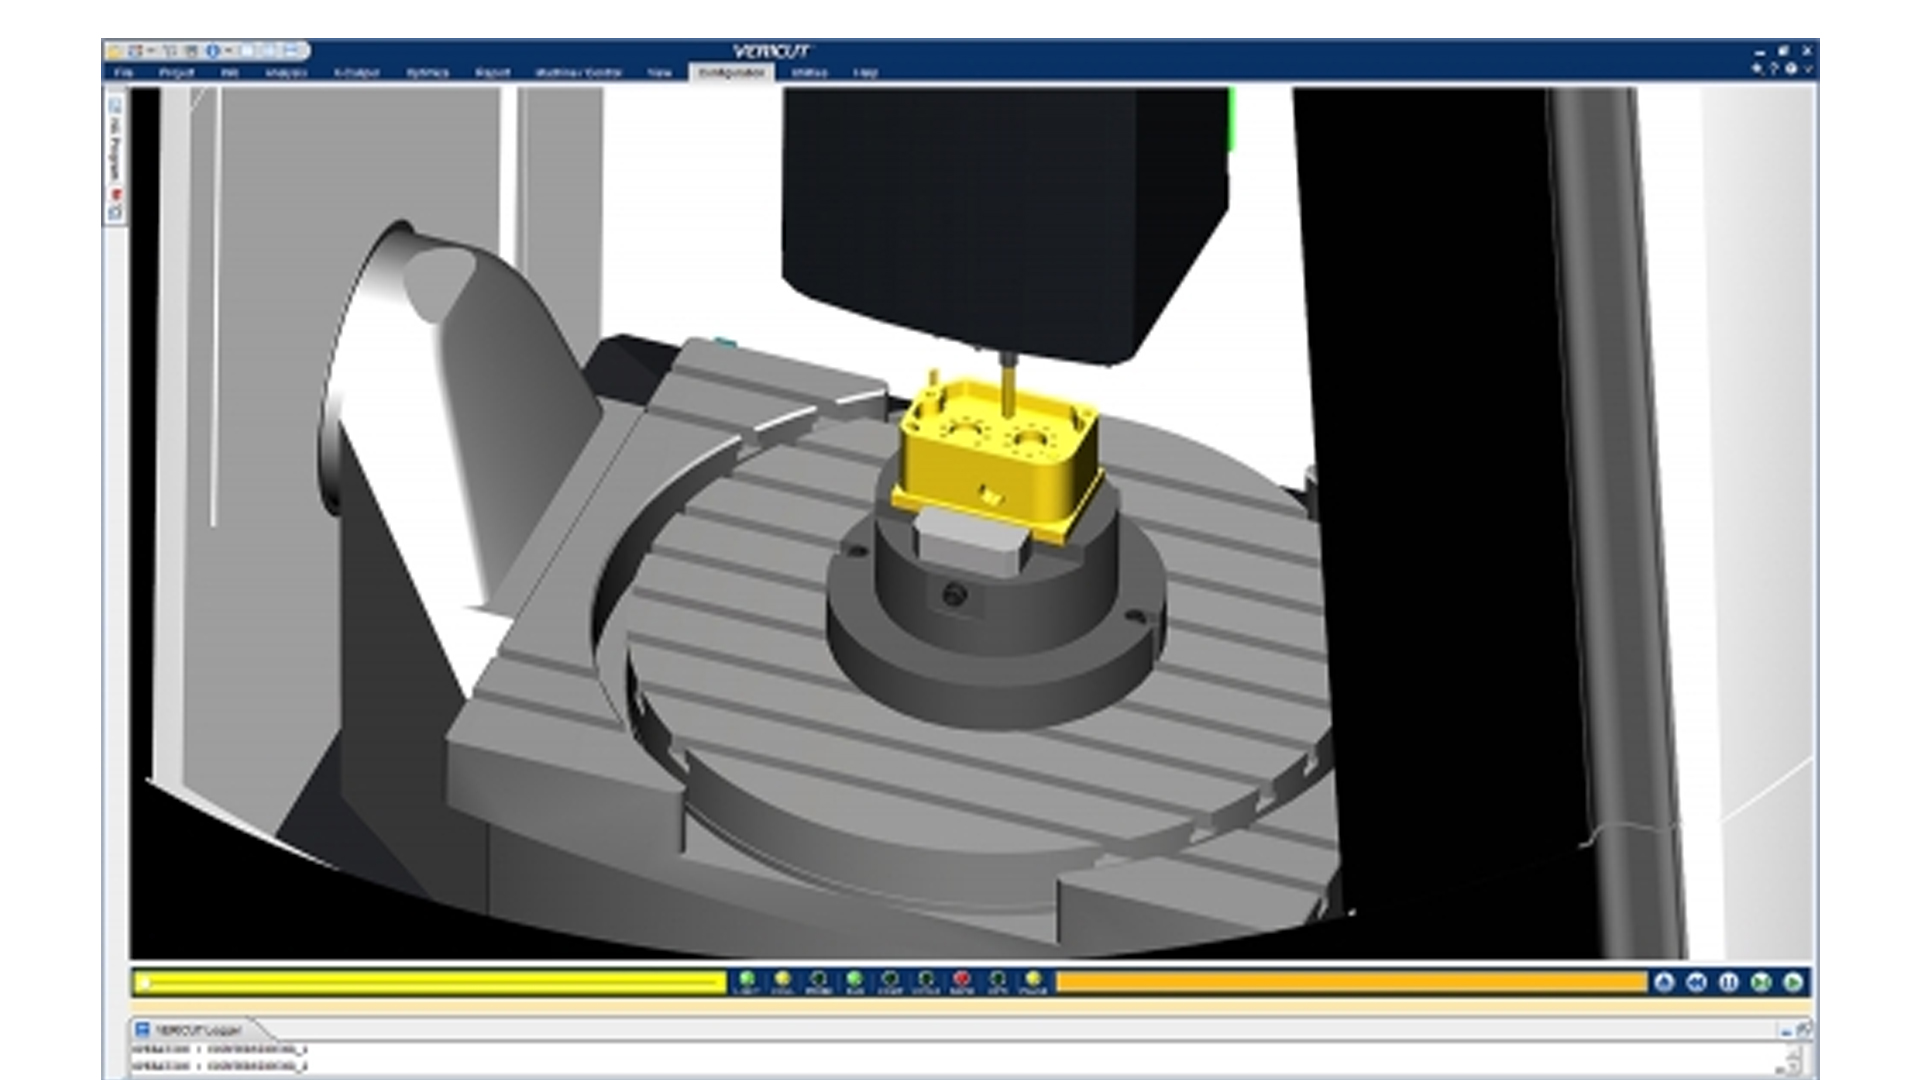The image size is (1920, 1080).
Task: Open the Help menu
Action: [x=865, y=73]
